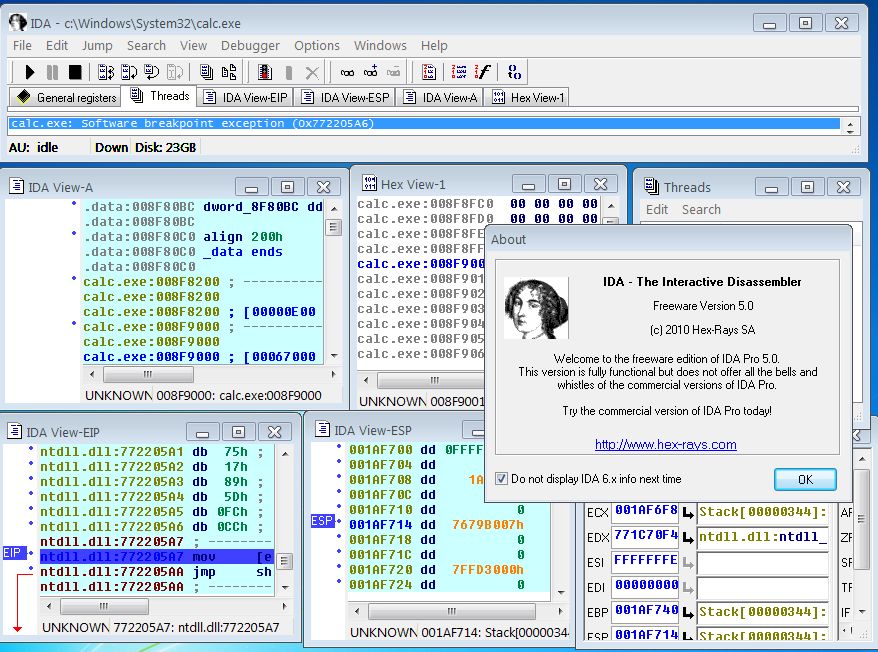Click the traffic-light breakpoint icon

265,72
